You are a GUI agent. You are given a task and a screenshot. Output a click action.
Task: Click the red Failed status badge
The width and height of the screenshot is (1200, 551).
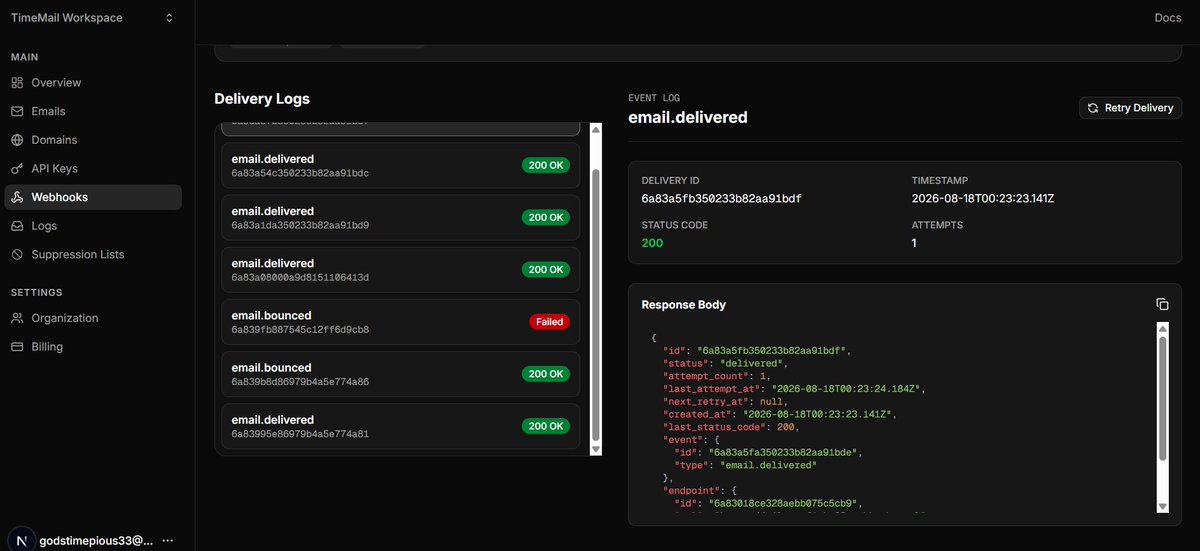point(549,322)
